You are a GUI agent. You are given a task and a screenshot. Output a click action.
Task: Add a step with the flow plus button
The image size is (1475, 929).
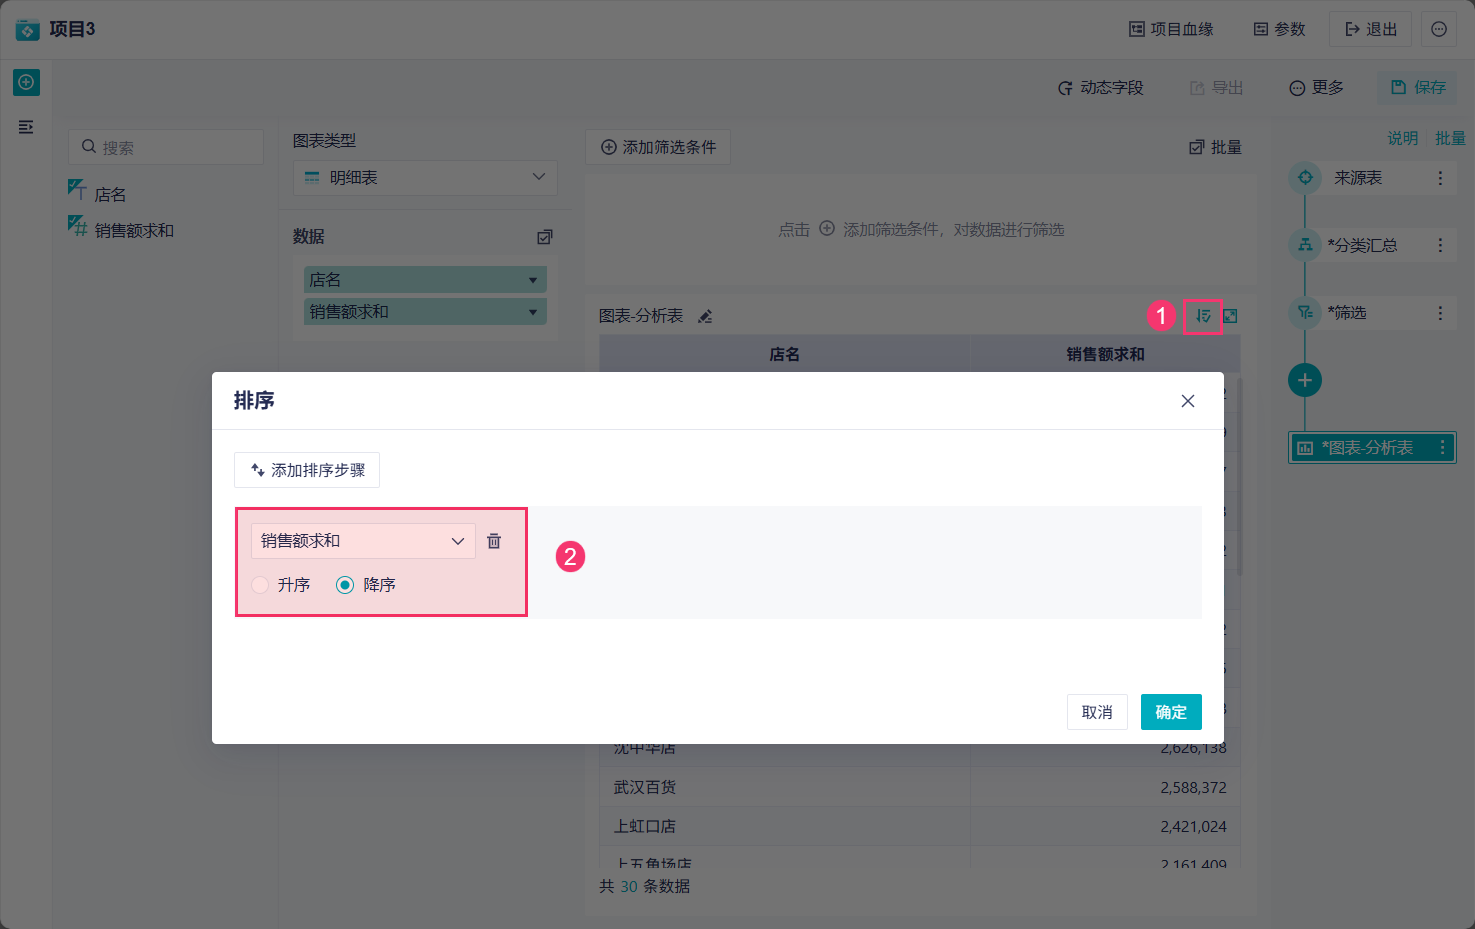pyautogui.click(x=1304, y=380)
